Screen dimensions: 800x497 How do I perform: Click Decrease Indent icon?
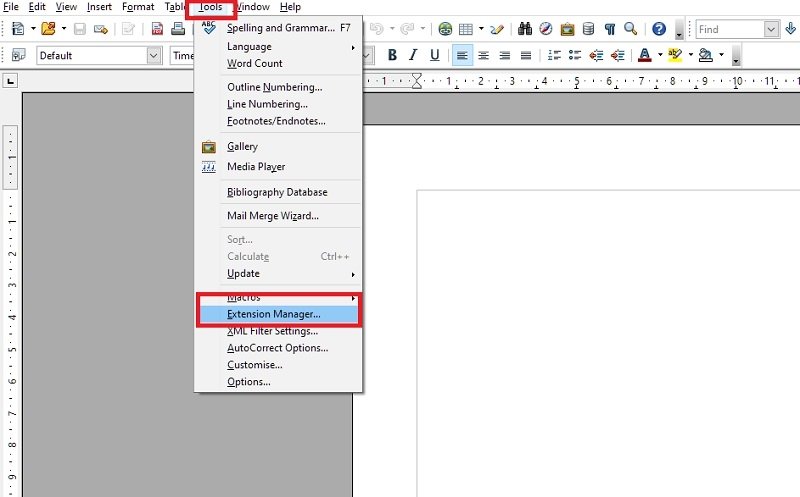point(596,55)
